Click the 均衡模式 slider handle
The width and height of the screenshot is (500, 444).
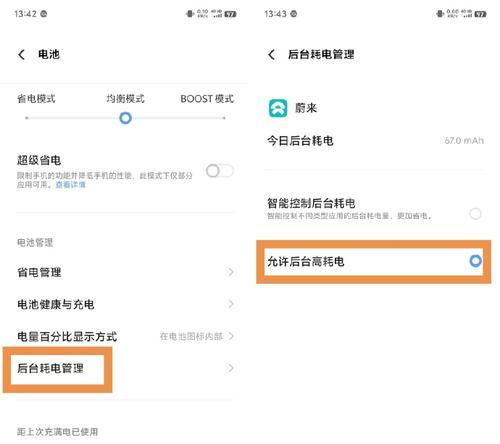(x=125, y=118)
